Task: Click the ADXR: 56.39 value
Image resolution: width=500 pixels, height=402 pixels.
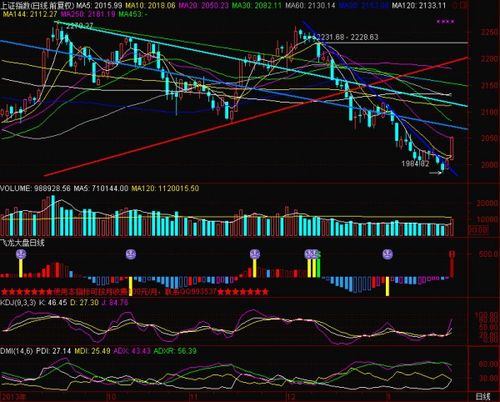Action: point(175,351)
